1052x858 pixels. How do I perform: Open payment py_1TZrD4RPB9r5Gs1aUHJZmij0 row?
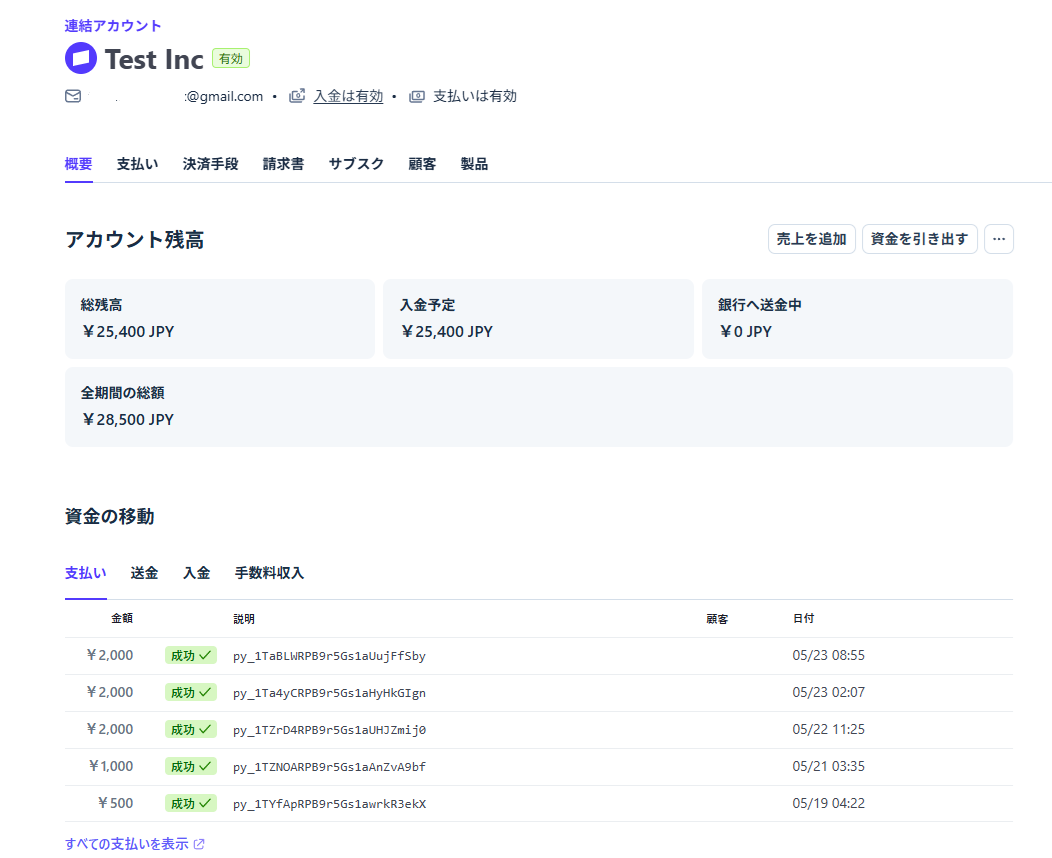click(x=539, y=729)
